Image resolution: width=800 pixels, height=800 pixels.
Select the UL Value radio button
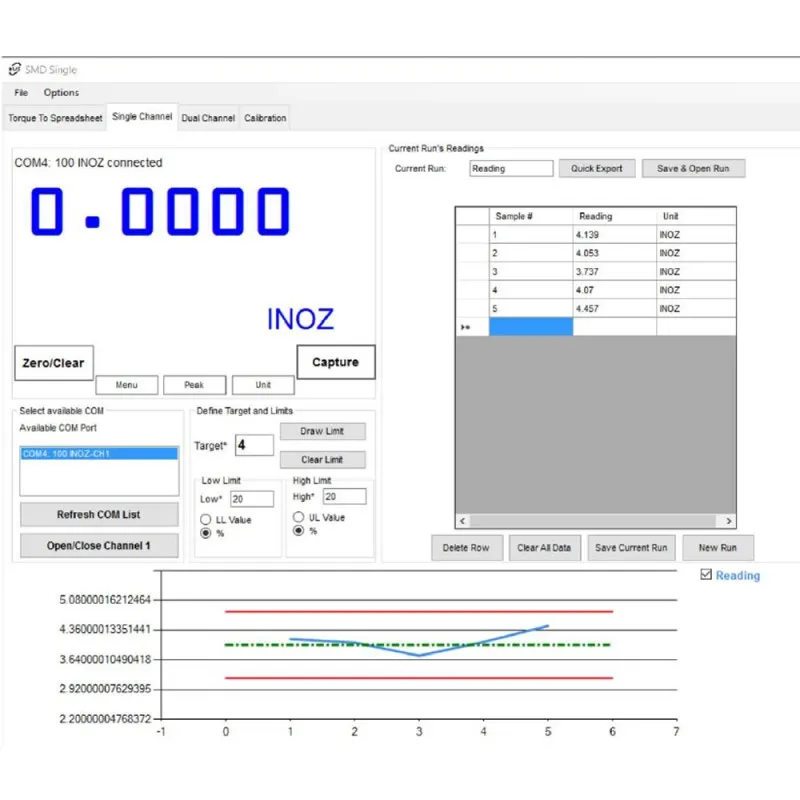(299, 516)
